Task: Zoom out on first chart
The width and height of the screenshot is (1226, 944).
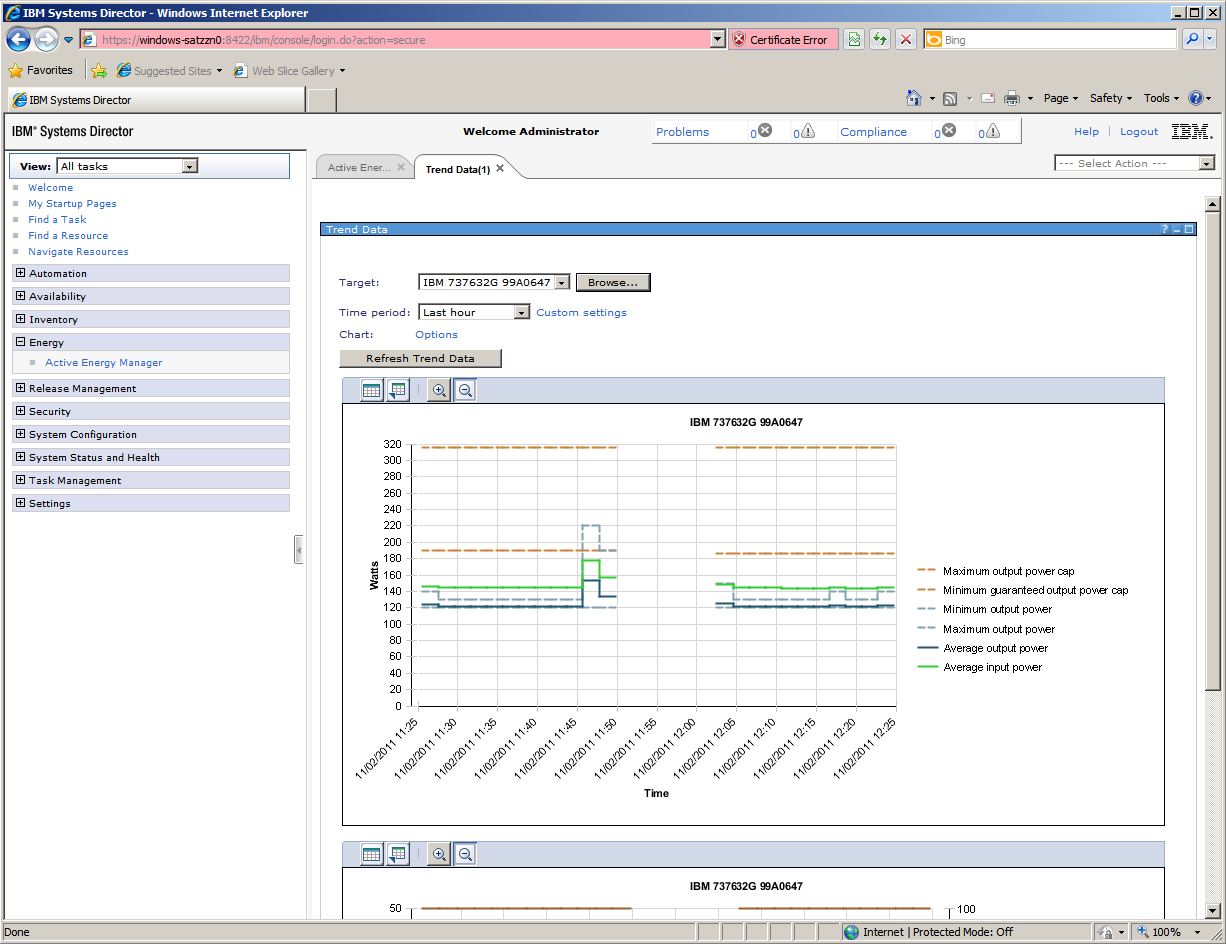Action: (x=465, y=391)
